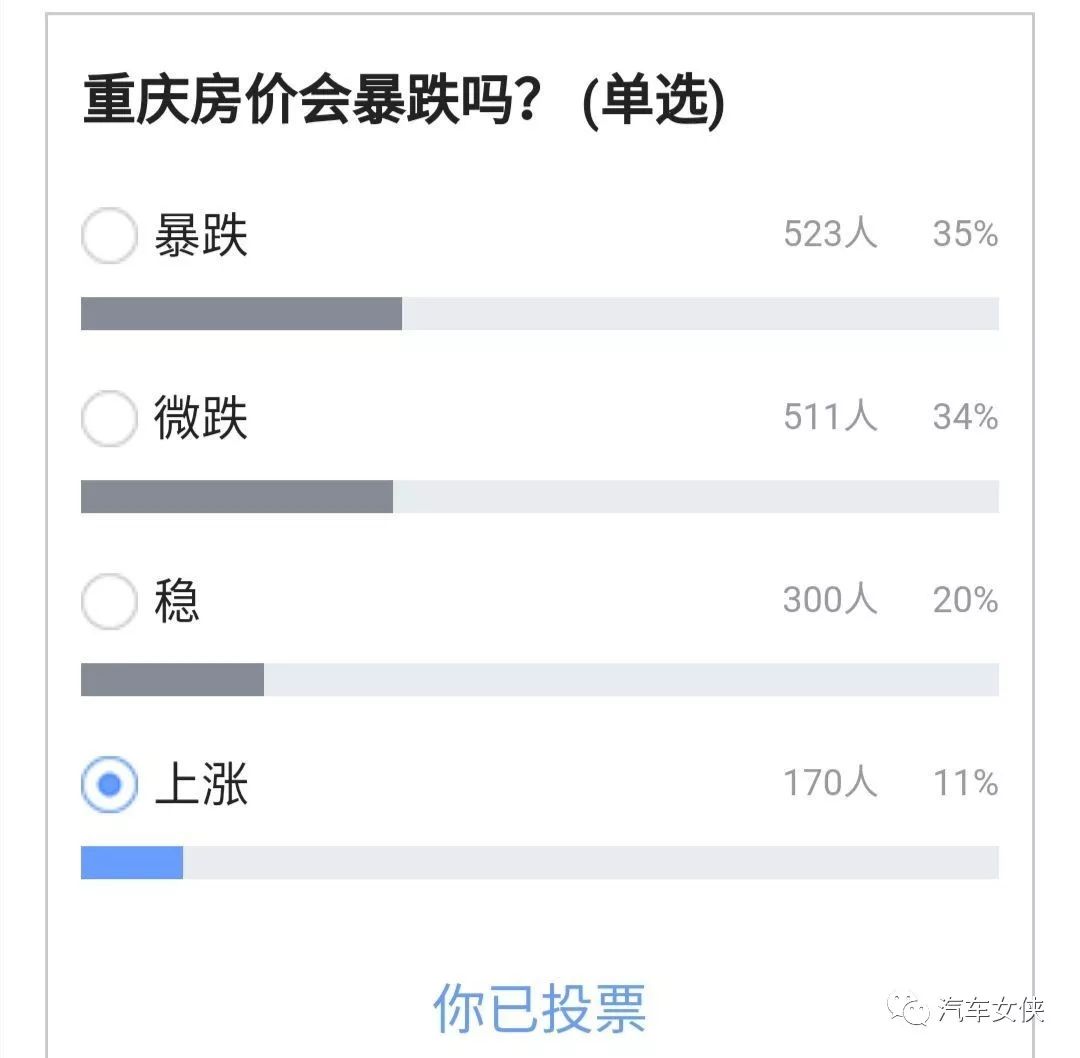
Task: Click the 汽车女侠 watermark text
Action: pos(990,1010)
